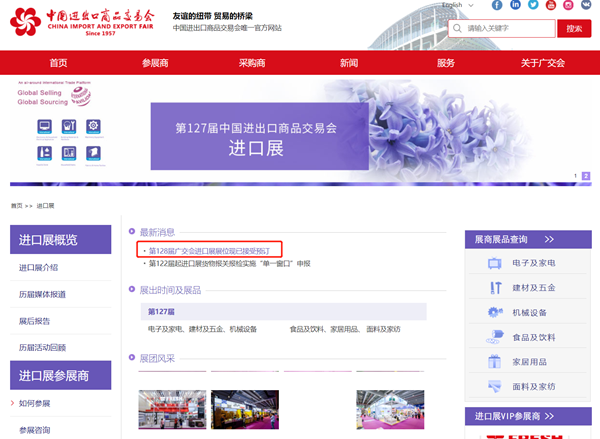This screenshot has height=439, width=600.
Task: Click the building materials tools icon in banner
Action: (69, 126)
